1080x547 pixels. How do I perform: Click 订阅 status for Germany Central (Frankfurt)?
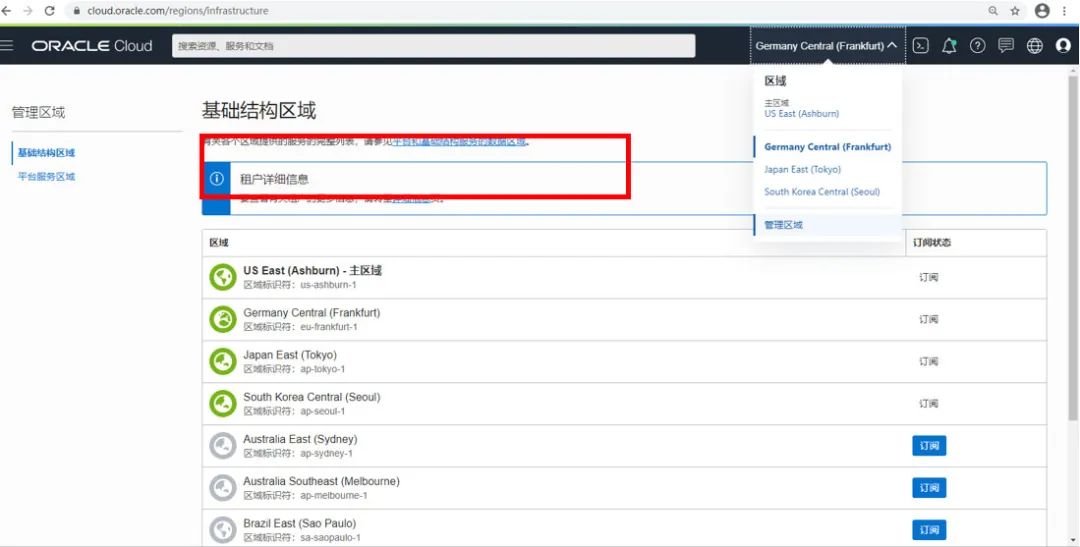[928, 319]
